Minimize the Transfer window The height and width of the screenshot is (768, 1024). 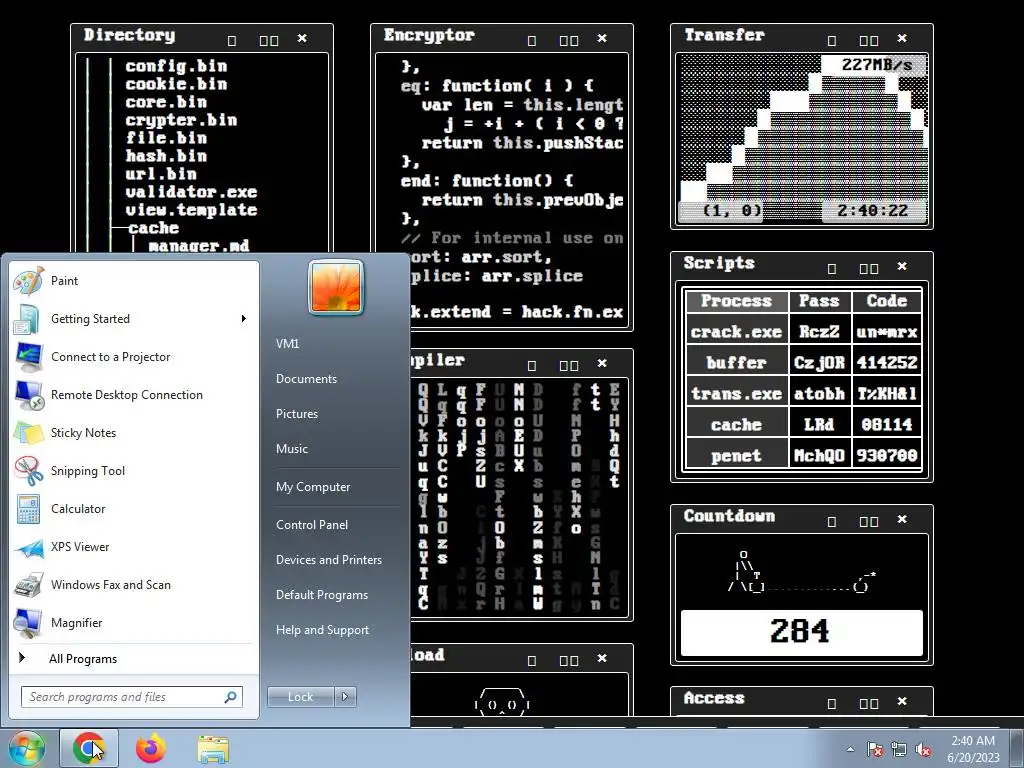coord(831,40)
